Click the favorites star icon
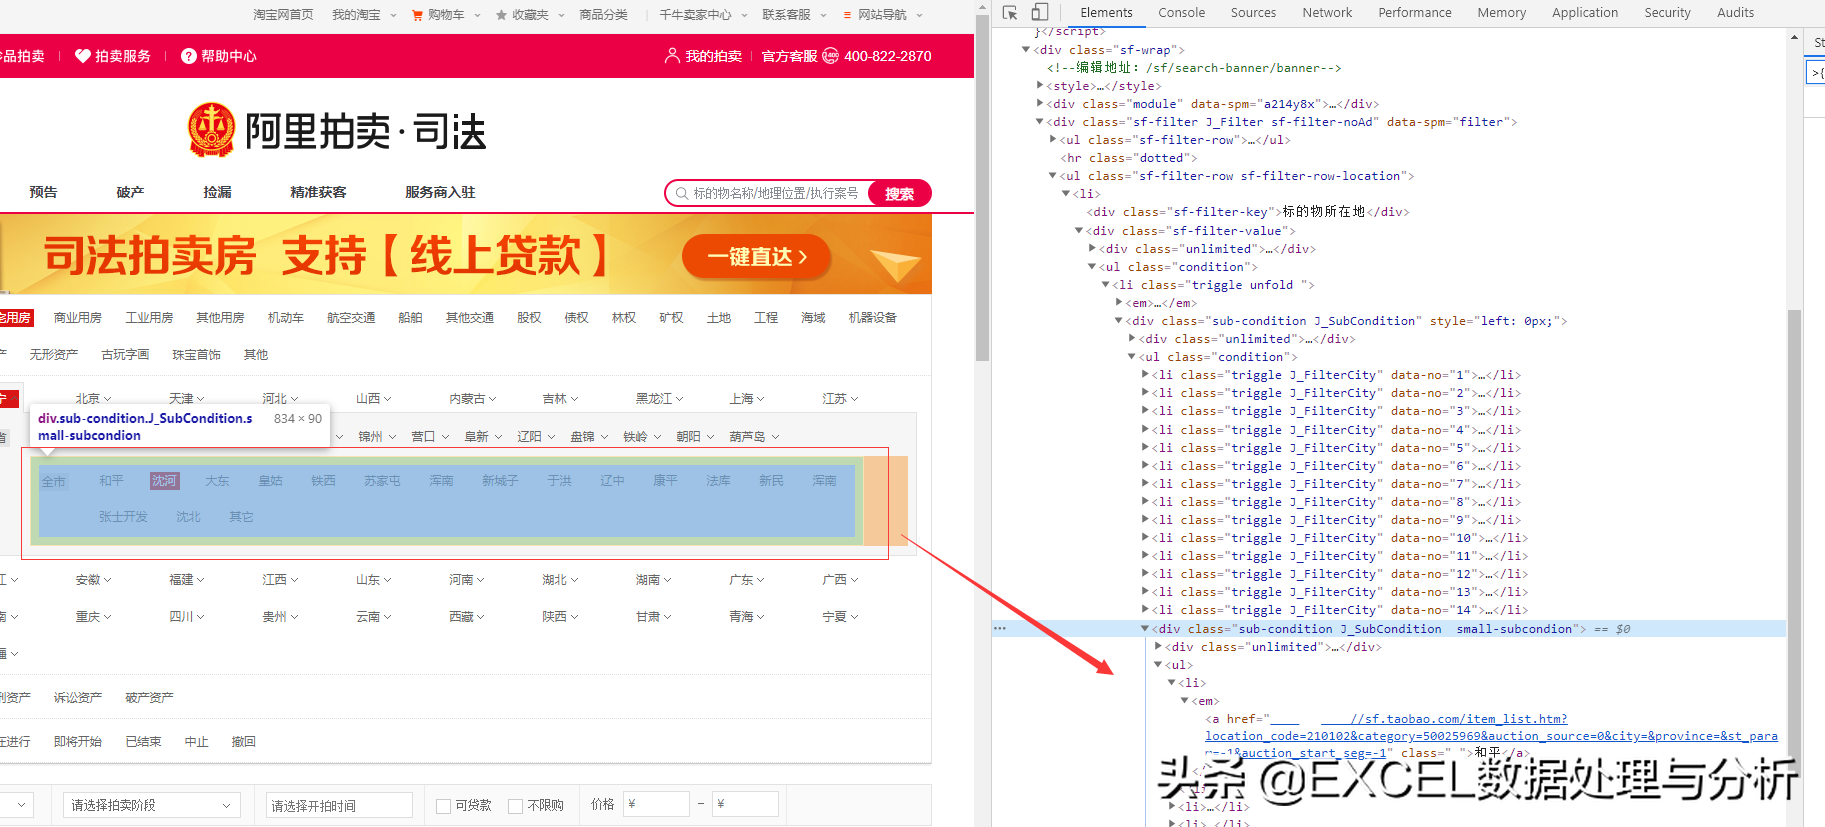1825x827 pixels. [x=502, y=15]
